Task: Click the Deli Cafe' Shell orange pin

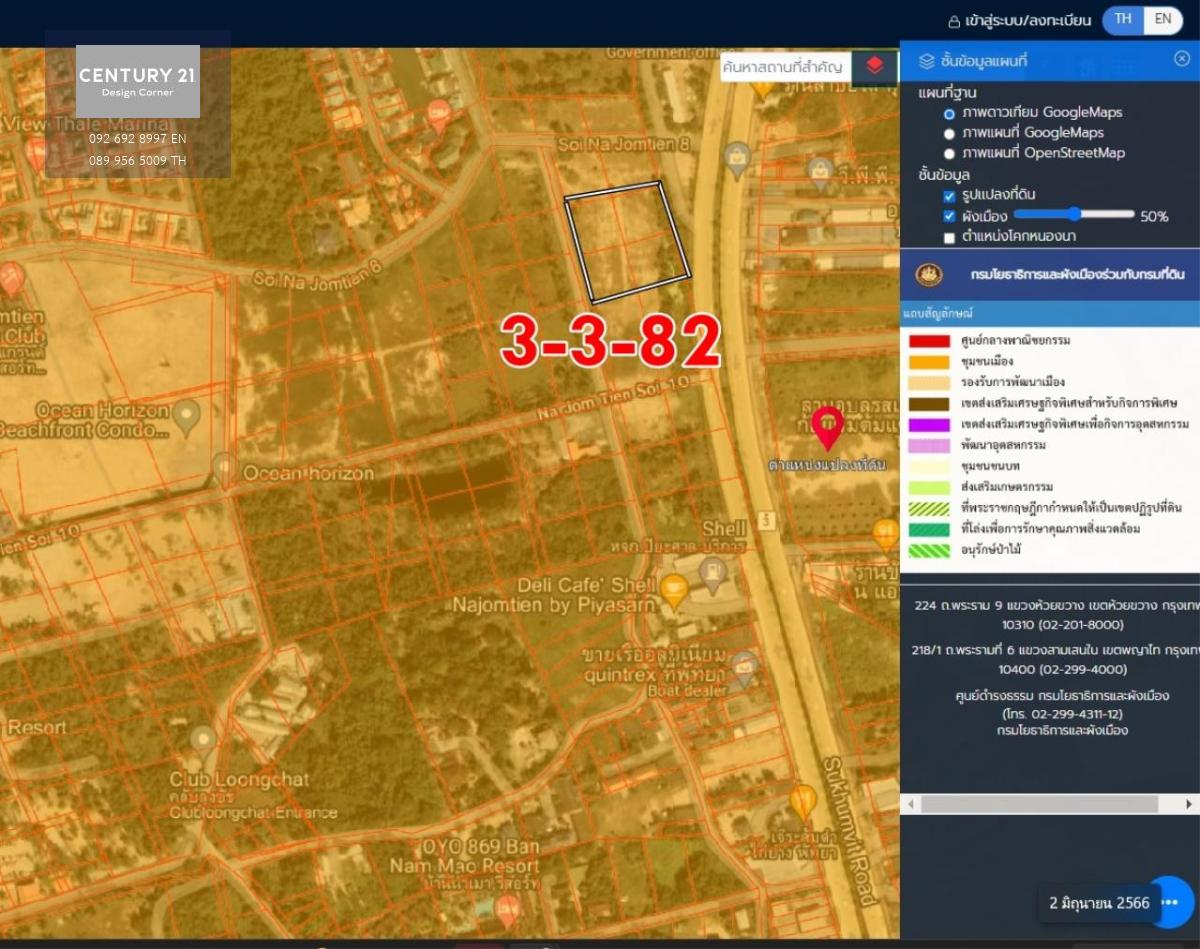Action: pos(673,592)
